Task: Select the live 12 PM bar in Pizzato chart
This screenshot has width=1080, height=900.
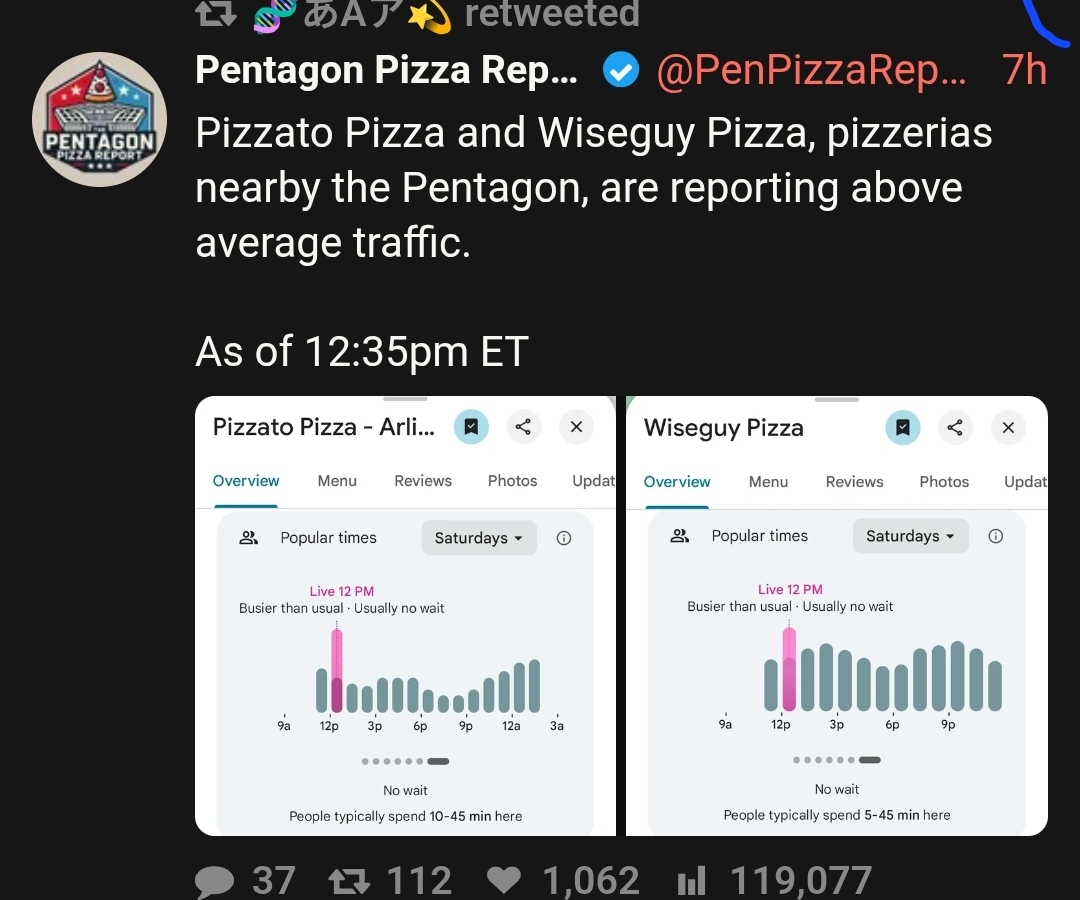Action: [337, 670]
